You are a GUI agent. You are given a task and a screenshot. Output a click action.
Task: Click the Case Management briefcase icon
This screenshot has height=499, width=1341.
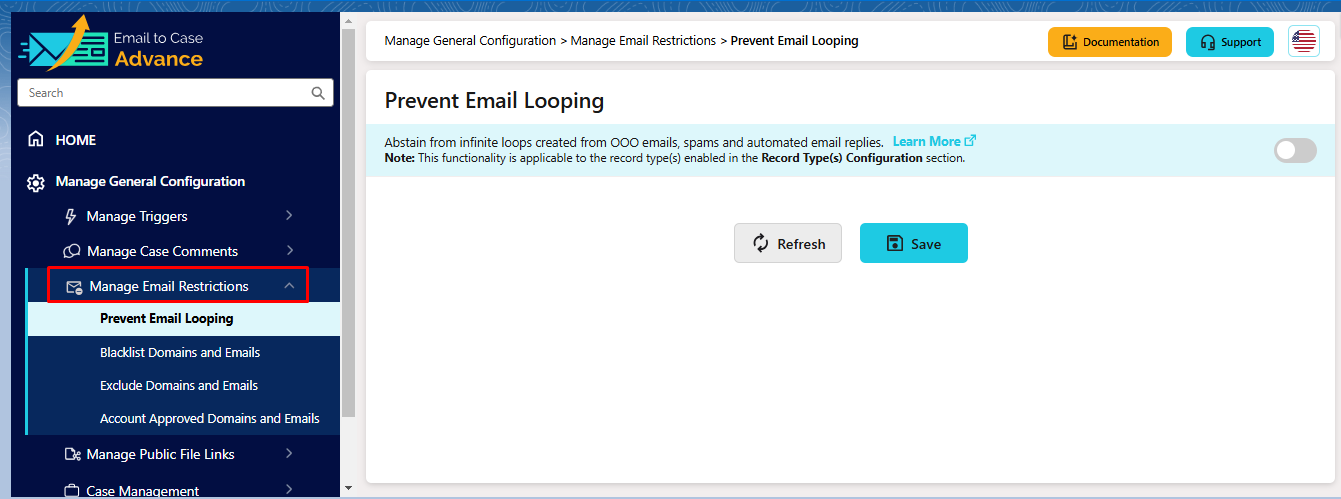[x=72, y=490]
